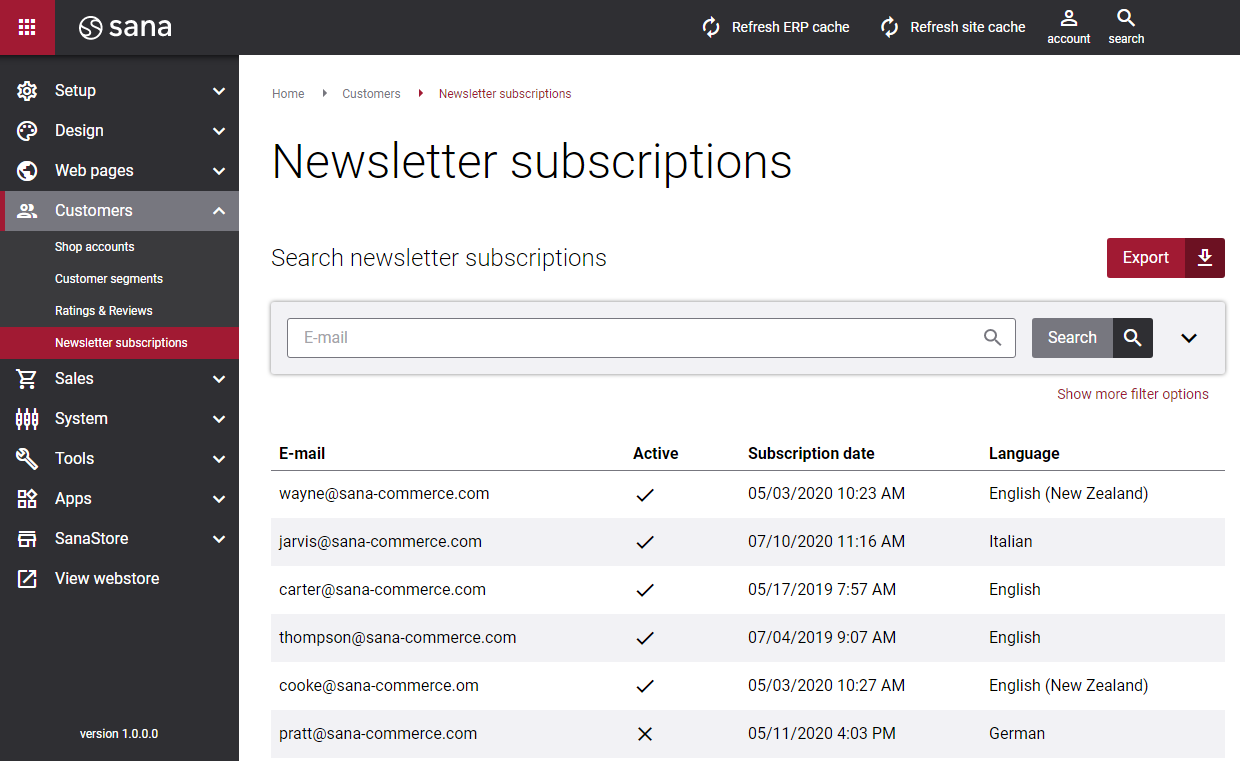
Task: Expand the Setup menu chevron
Action: coord(219,91)
